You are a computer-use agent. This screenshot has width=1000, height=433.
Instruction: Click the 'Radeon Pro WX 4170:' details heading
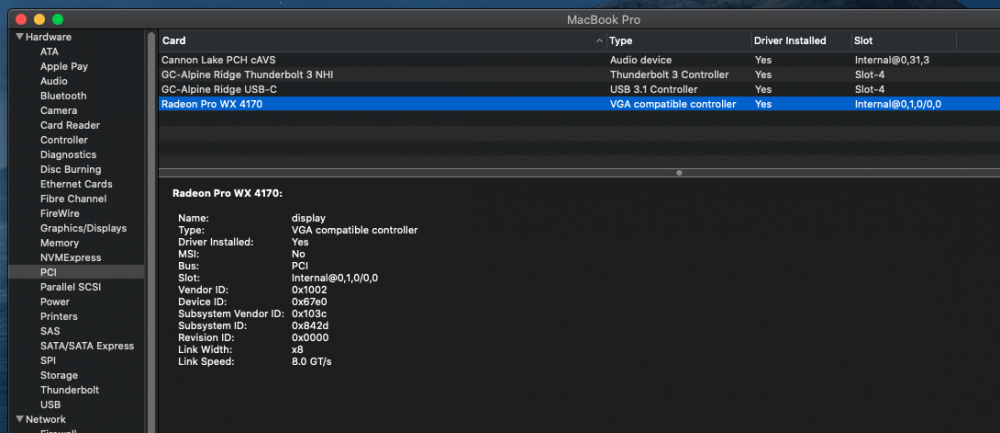pos(228,193)
